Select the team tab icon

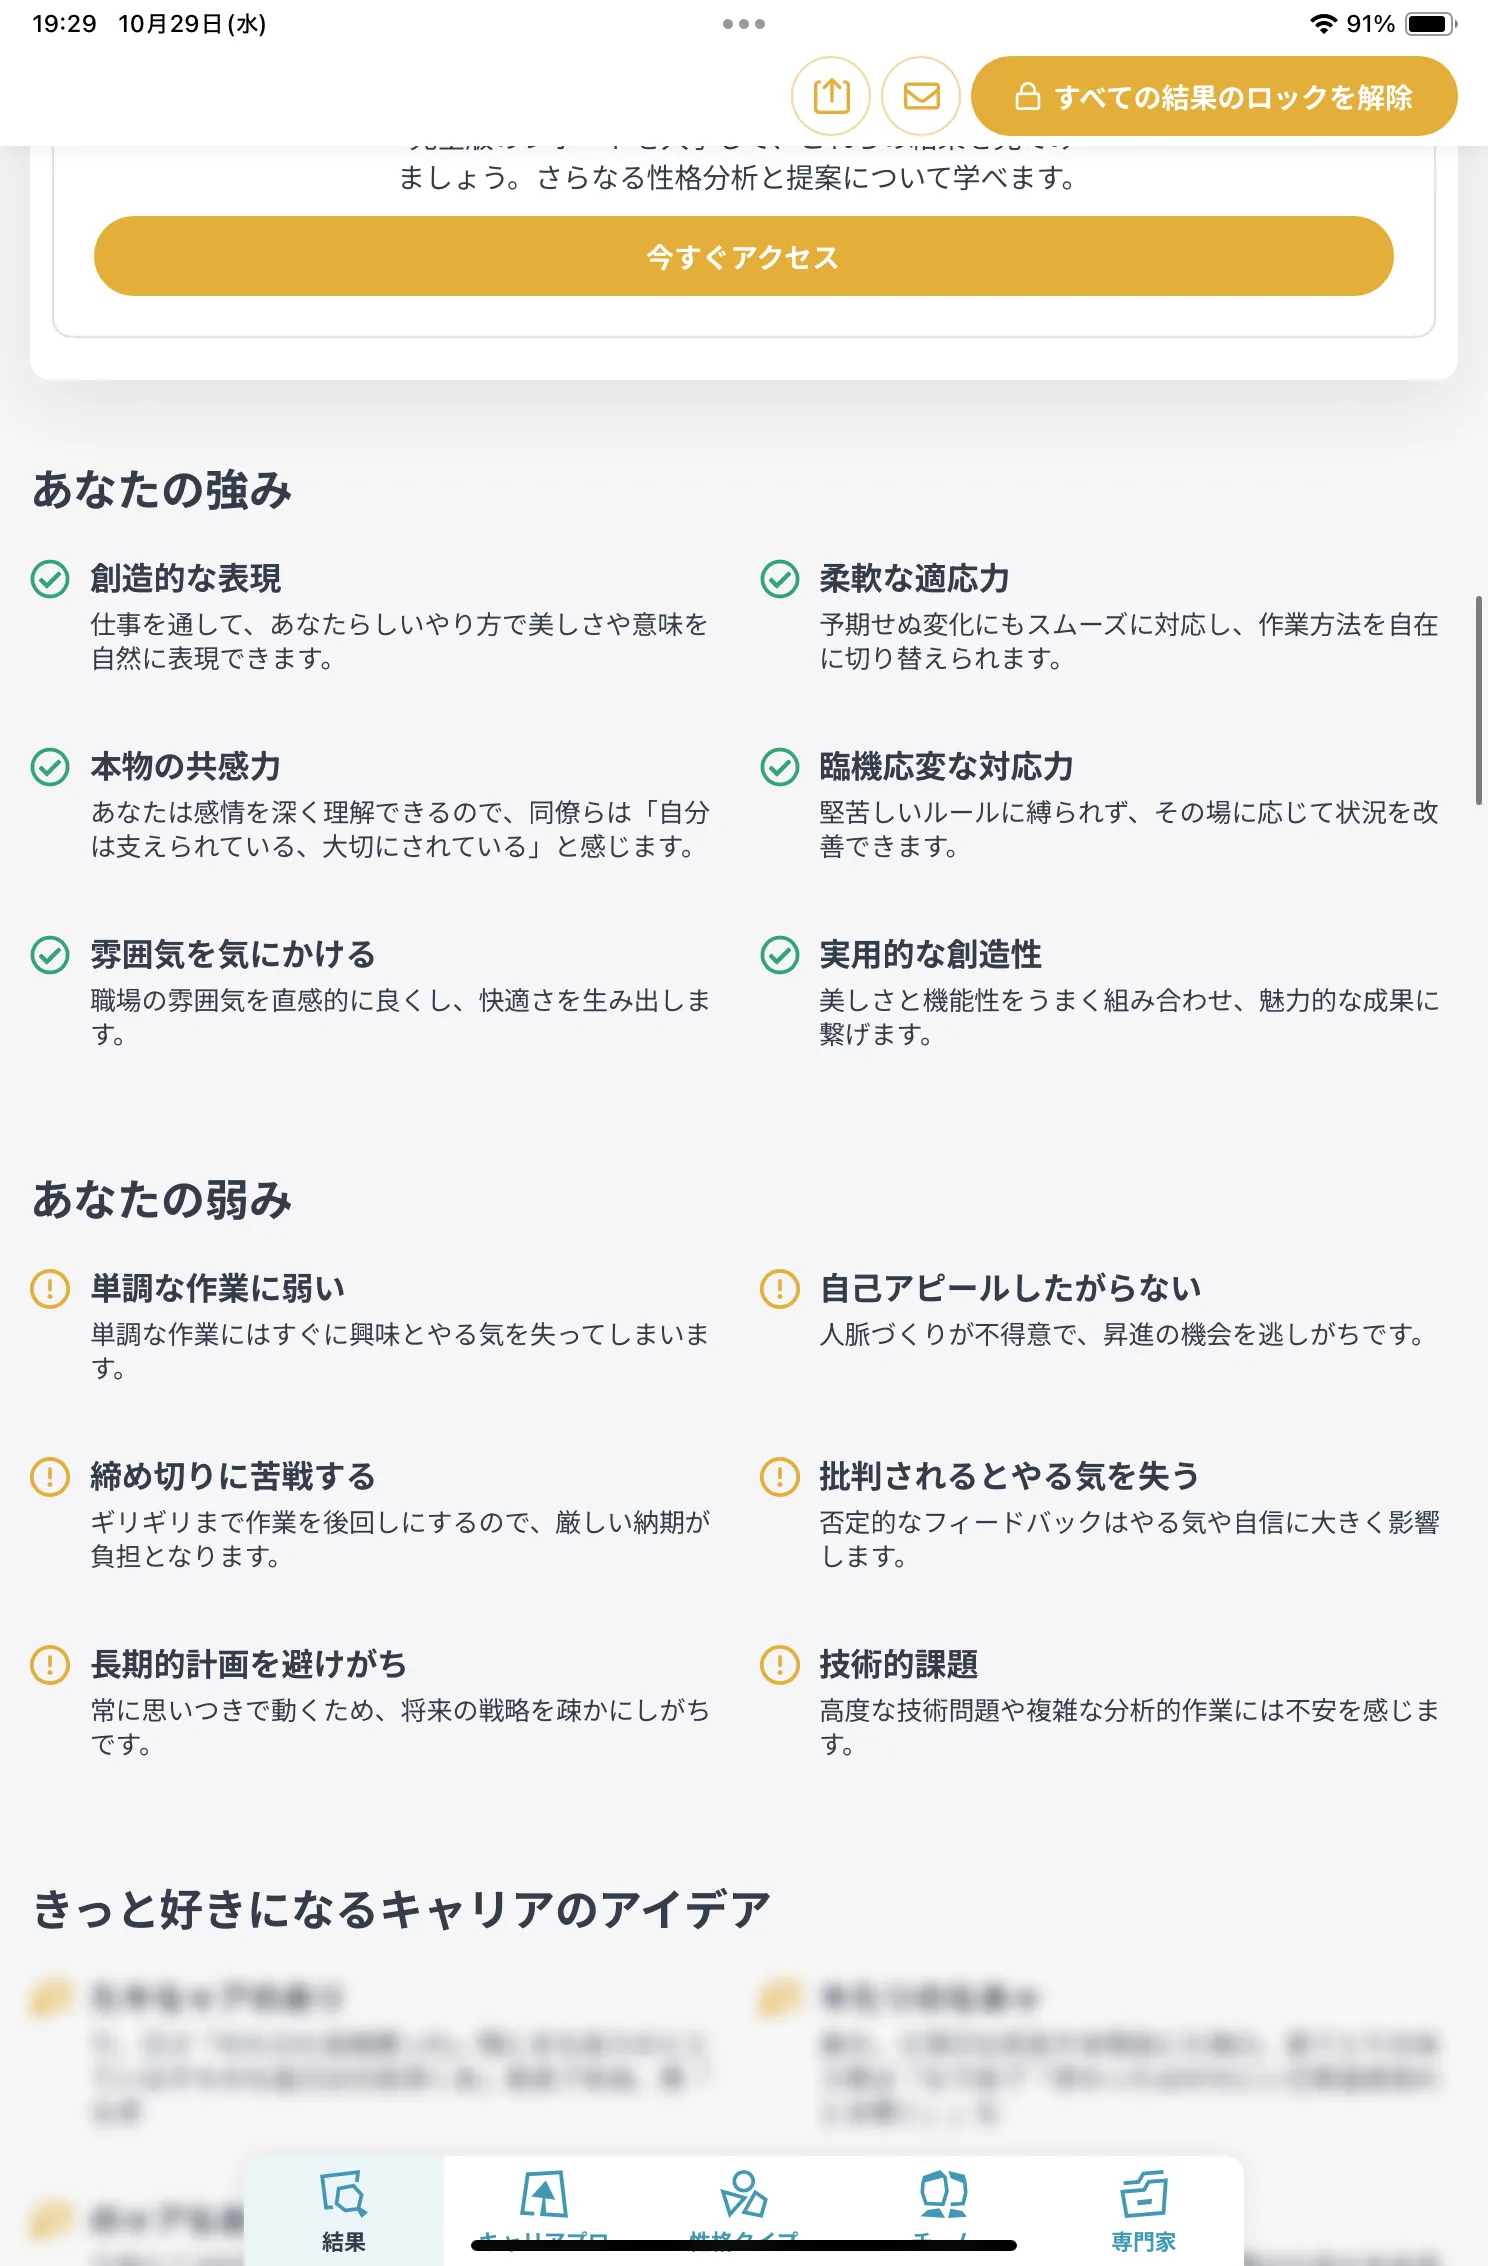(x=943, y=2195)
